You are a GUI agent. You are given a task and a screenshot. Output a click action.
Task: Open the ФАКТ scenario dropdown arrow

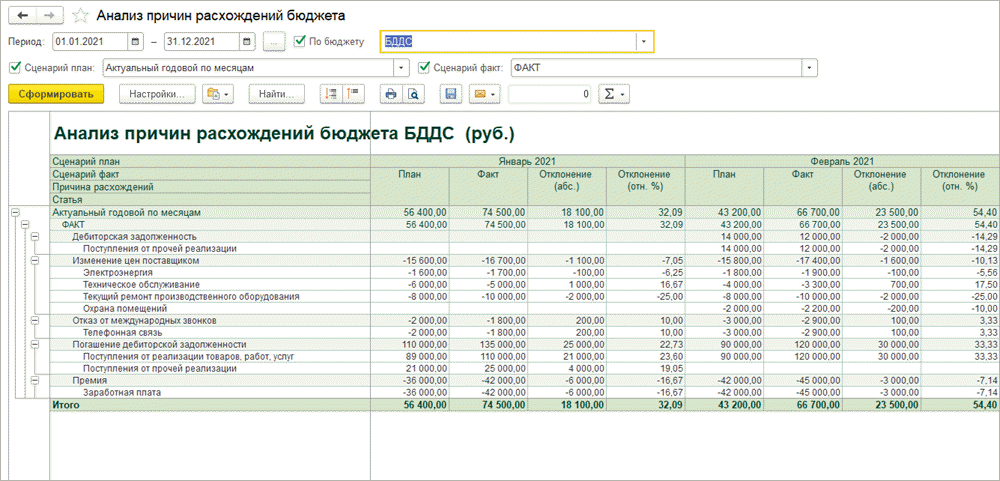click(x=809, y=68)
